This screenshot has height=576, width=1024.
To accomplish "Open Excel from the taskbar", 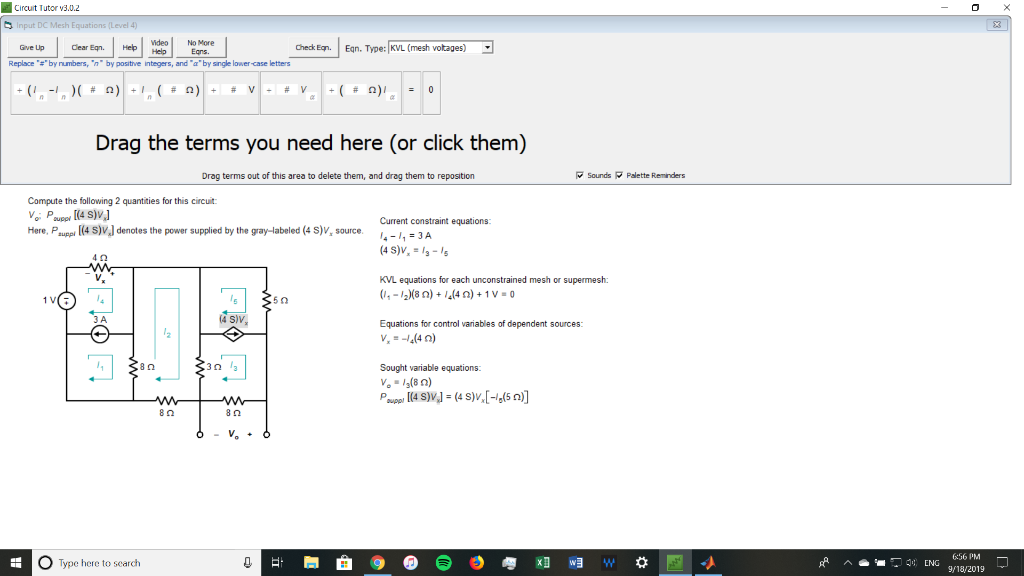I will [x=542, y=562].
